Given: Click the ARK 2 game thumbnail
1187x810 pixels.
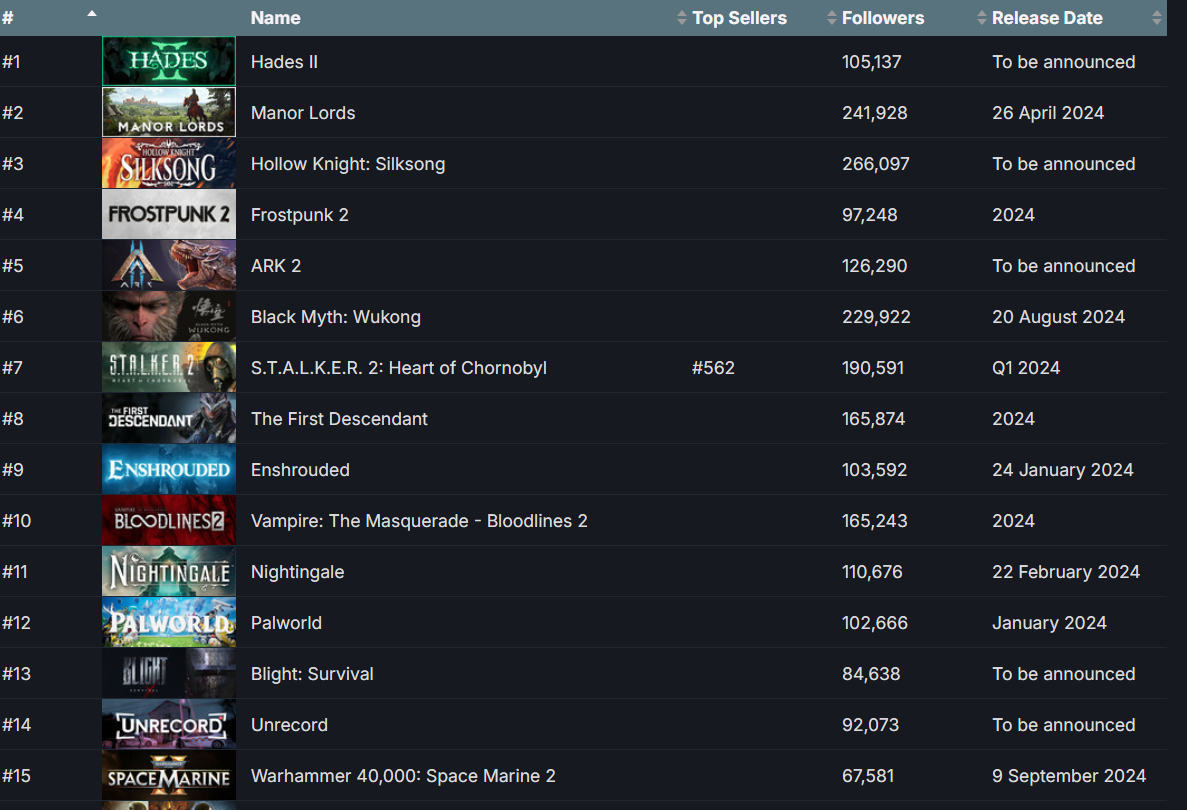Looking at the screenshot, I should [169, 265].
